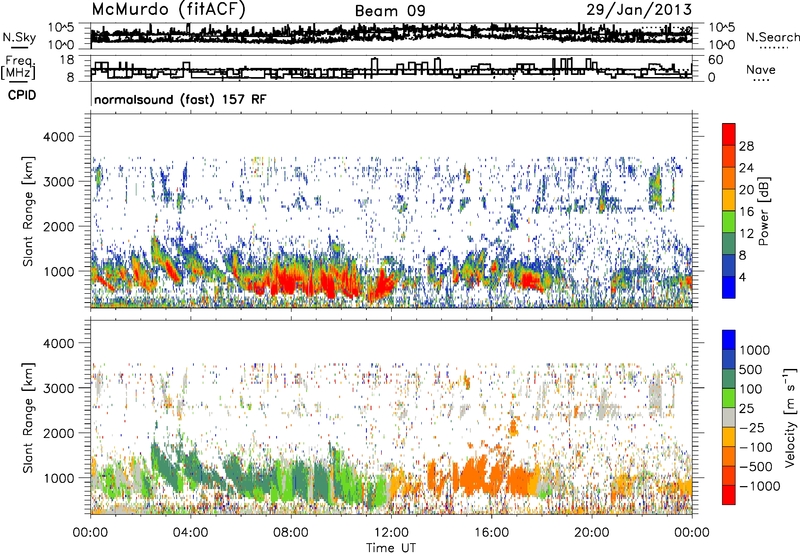Click the "28" value on Power colorbar
800x554 pixels.
click(x=746, y=146)
